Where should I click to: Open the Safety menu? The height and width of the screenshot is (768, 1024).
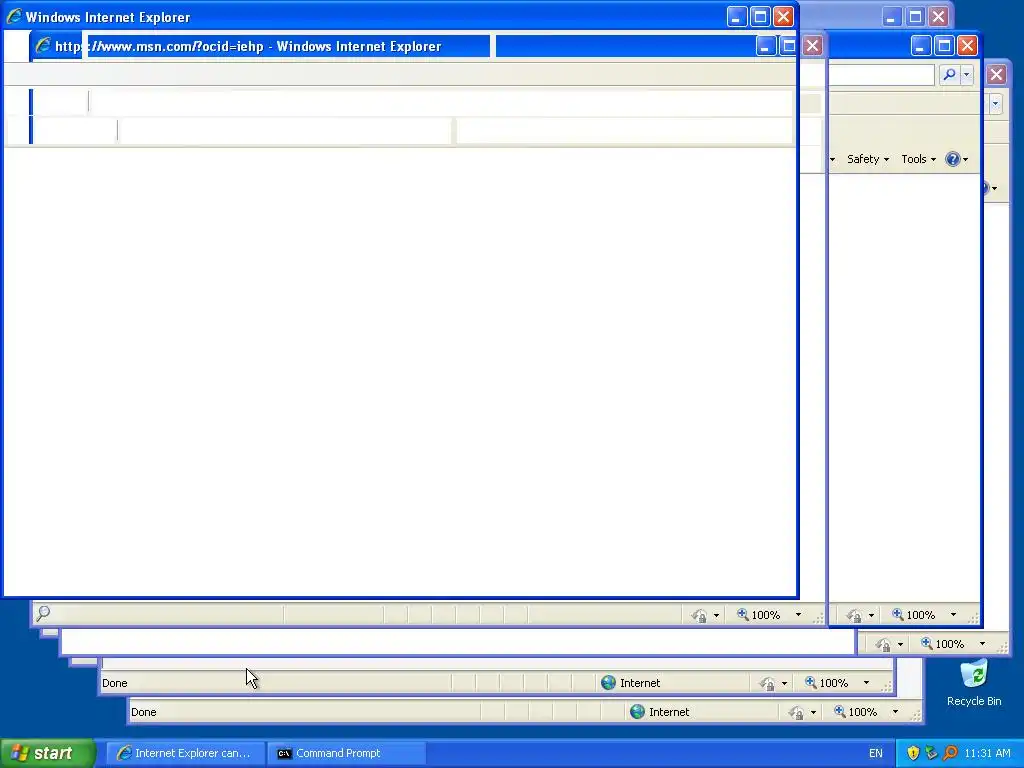click(x=867, y=159)
